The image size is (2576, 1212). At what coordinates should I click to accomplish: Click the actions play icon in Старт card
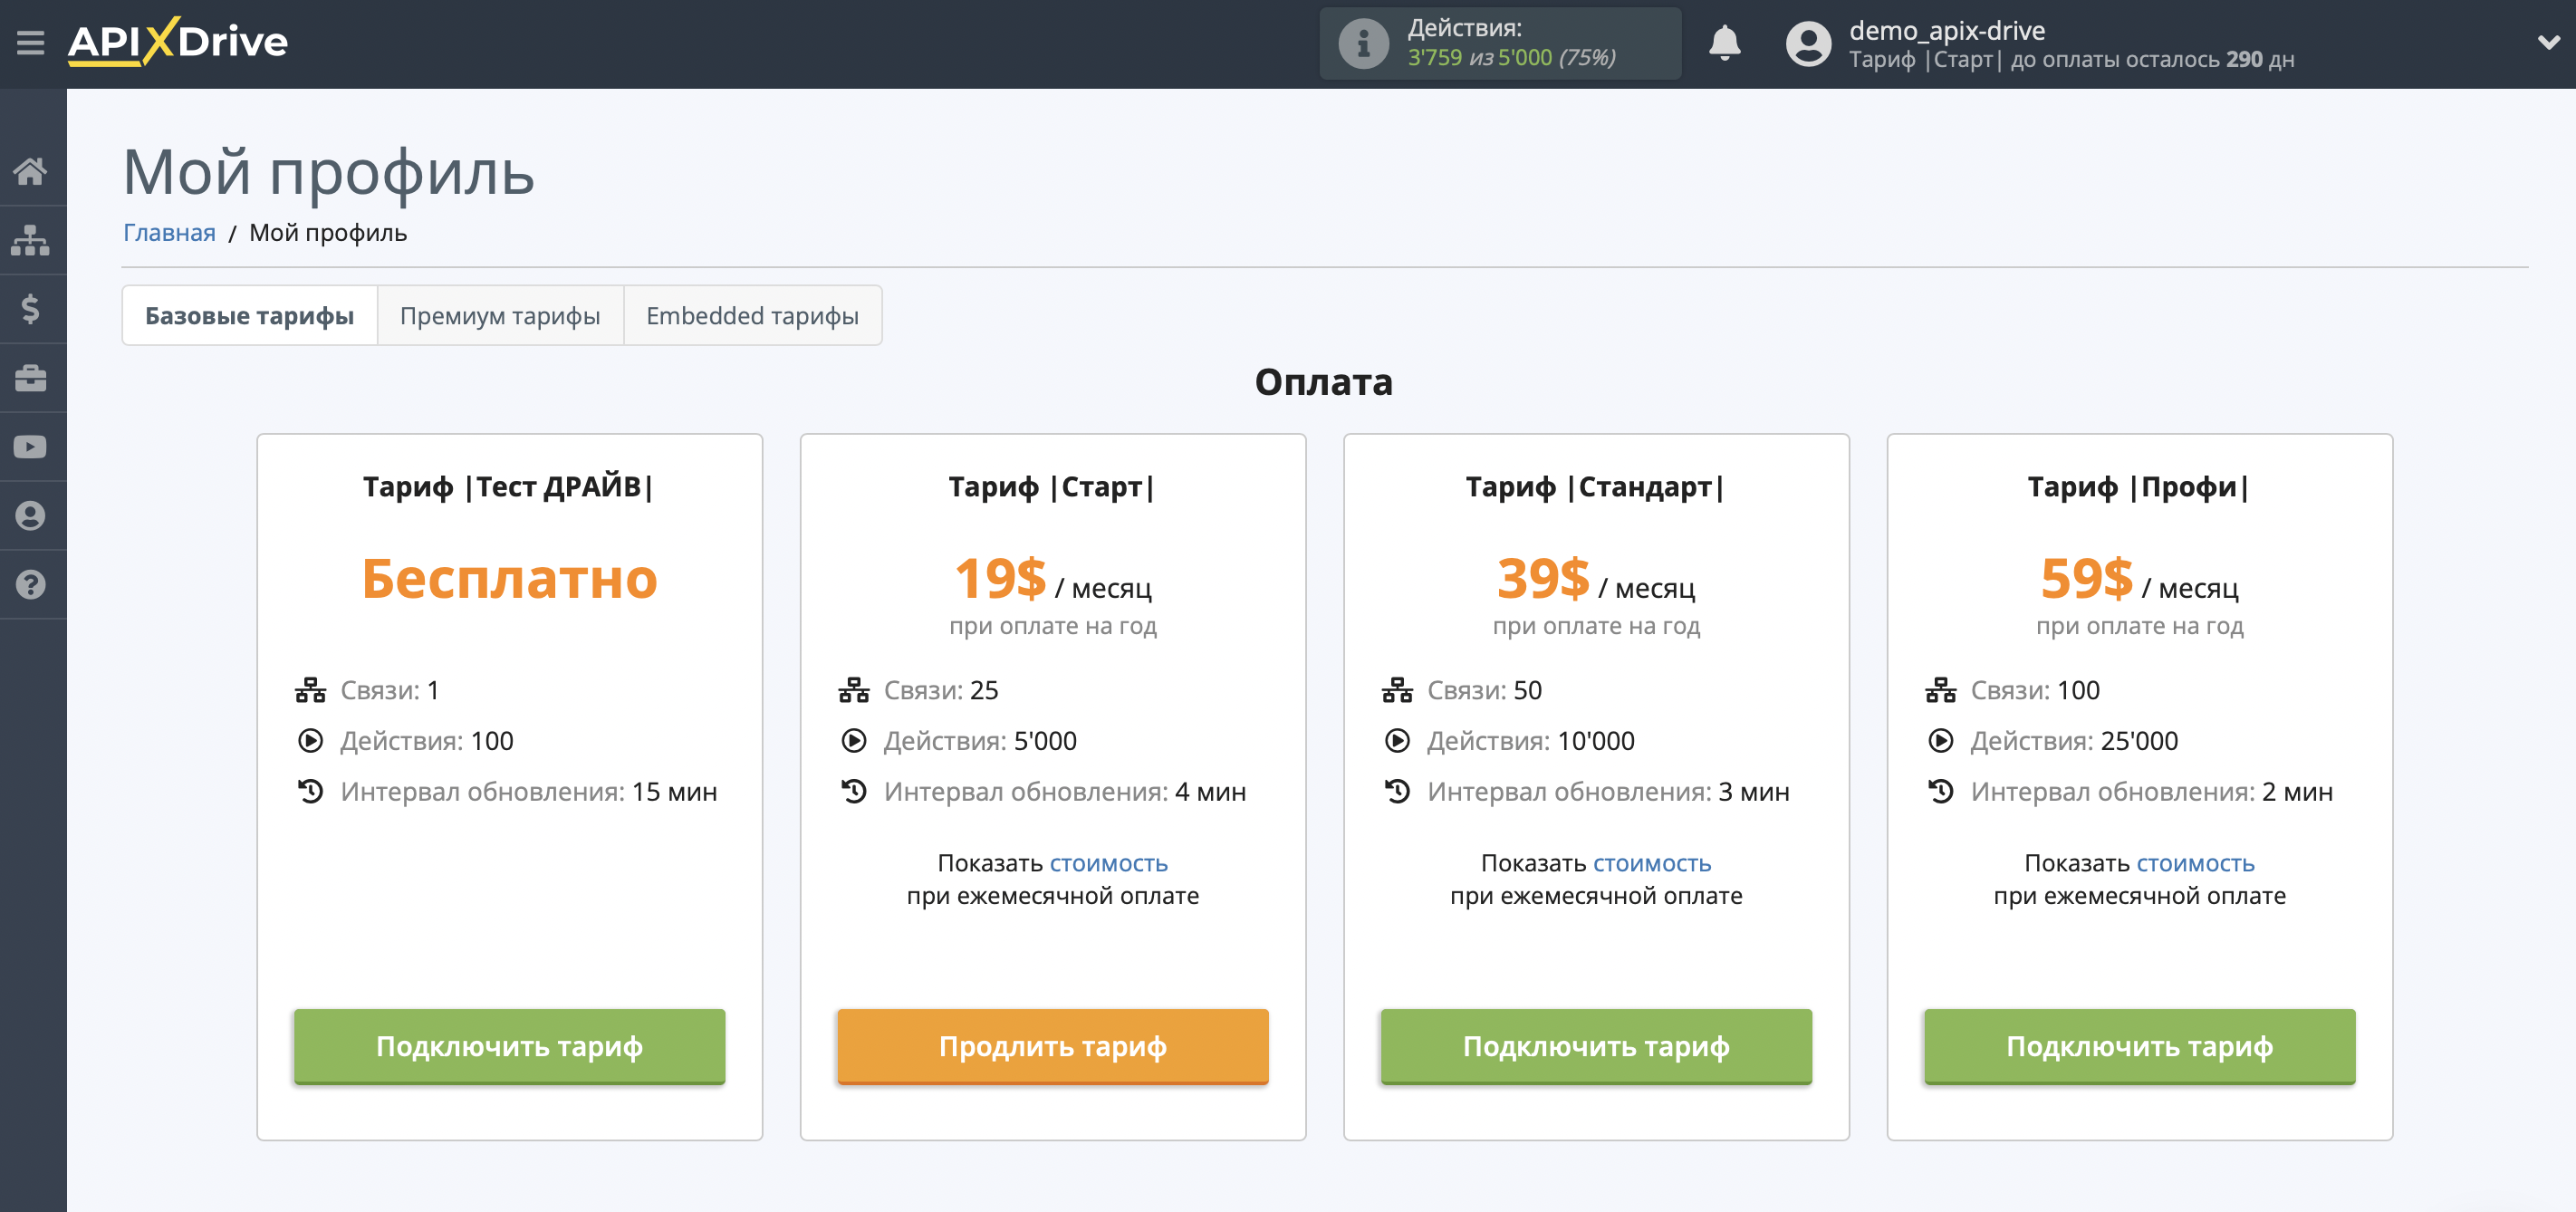coord(854,741)
